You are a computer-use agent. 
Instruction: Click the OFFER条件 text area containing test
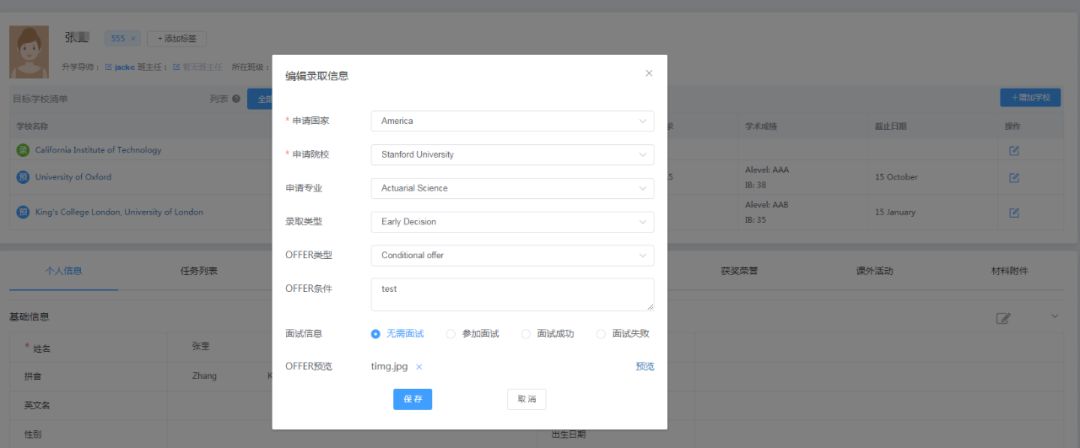(x=512, y=294)
